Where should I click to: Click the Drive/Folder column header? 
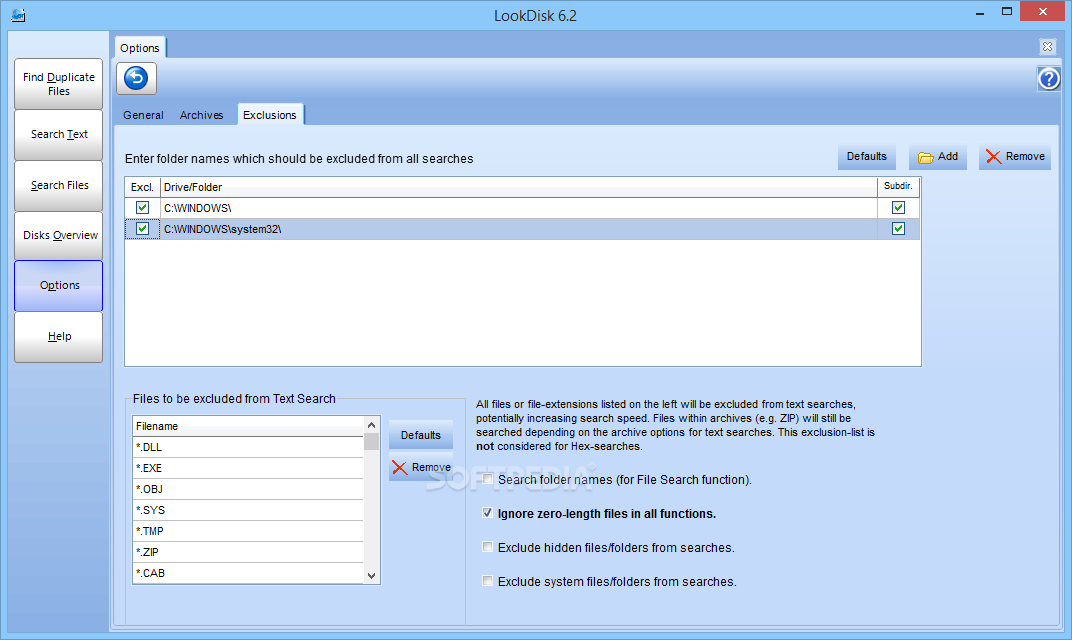click(519, 187)
